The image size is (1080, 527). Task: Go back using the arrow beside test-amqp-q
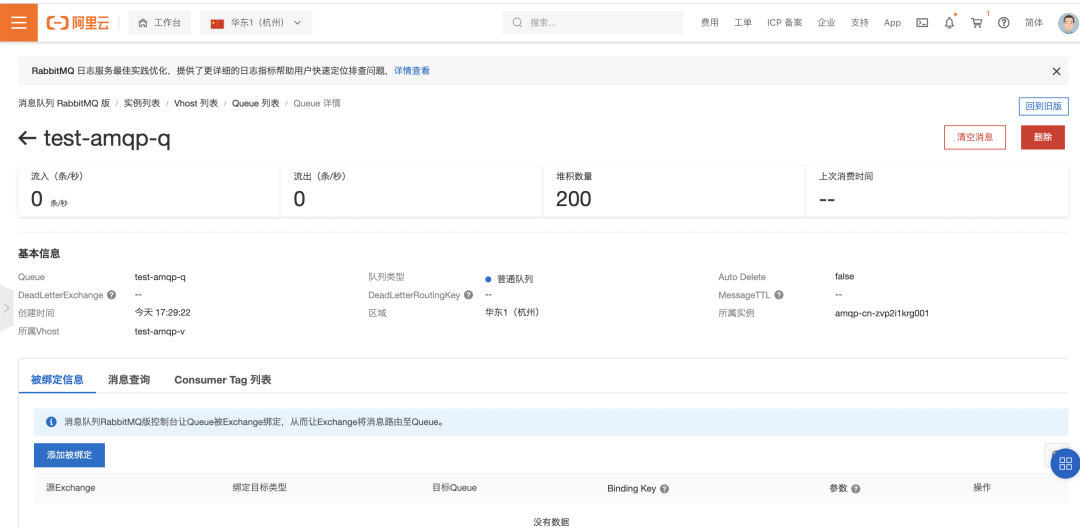coord(27,138)
